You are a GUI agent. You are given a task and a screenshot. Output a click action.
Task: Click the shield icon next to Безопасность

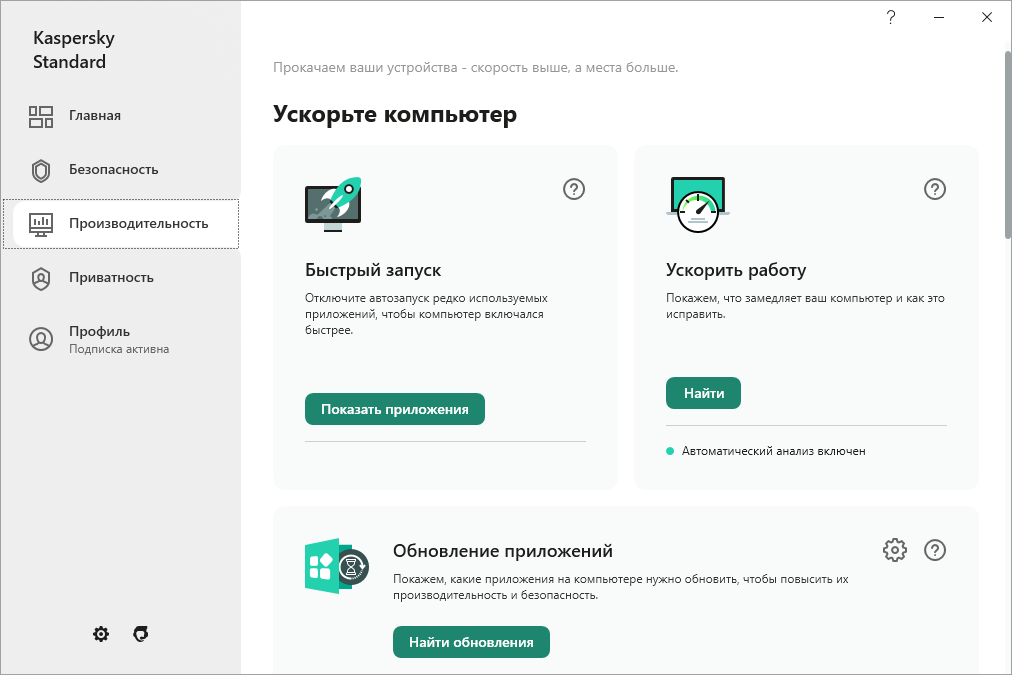click(x=40, y=169)
